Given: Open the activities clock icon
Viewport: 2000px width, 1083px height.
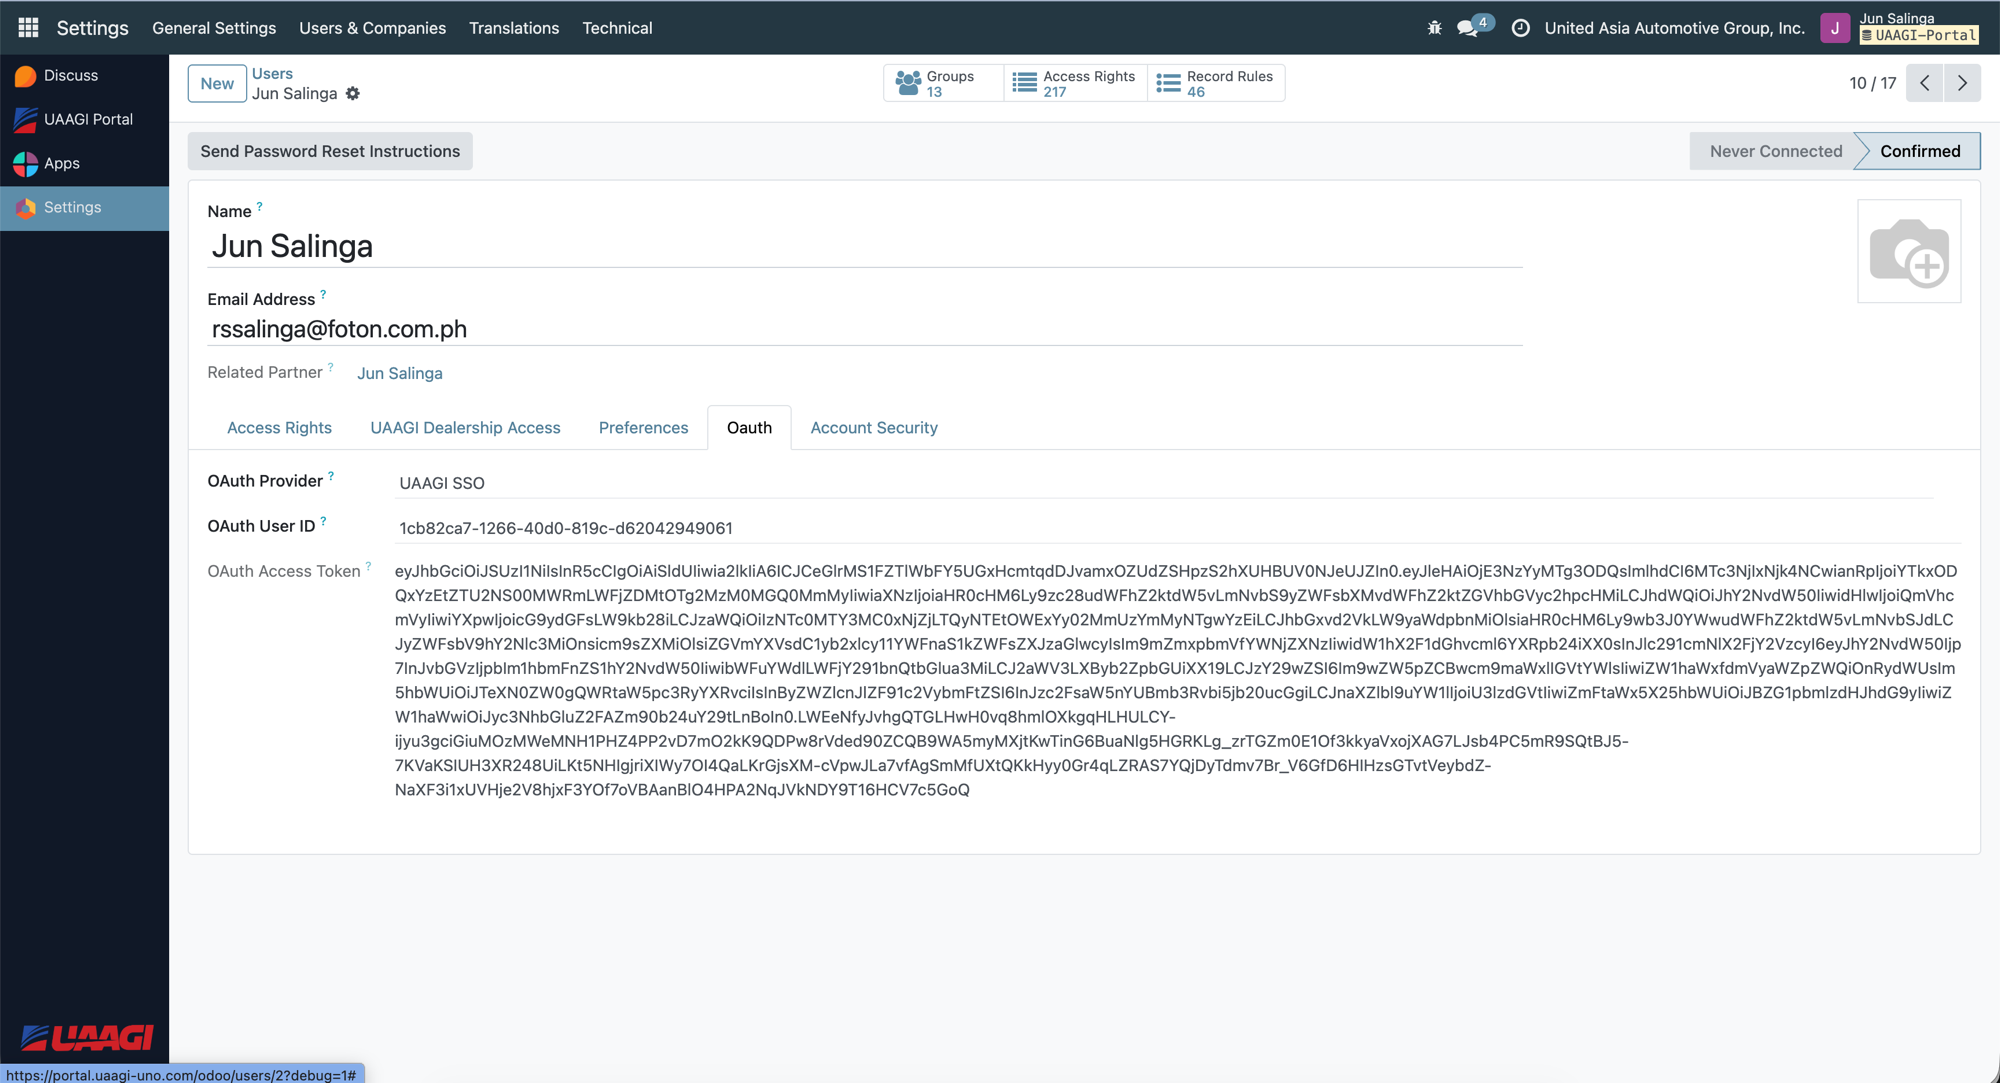Looking at the screenshot, I should coord(1521,28).
